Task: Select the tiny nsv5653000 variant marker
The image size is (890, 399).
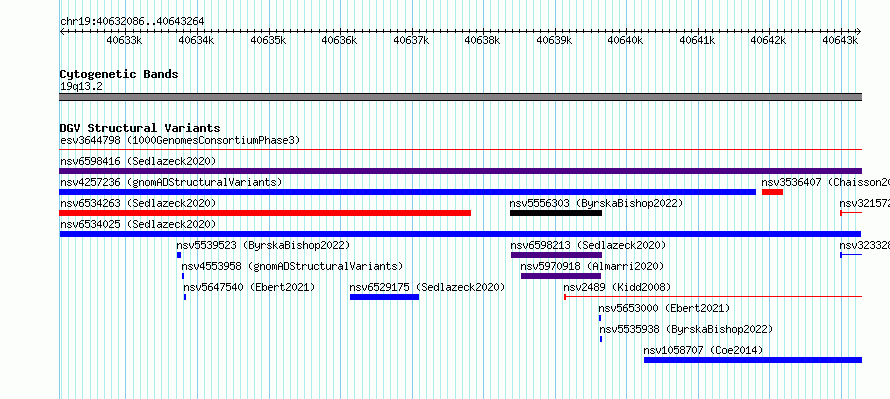Action: point(599,318)
